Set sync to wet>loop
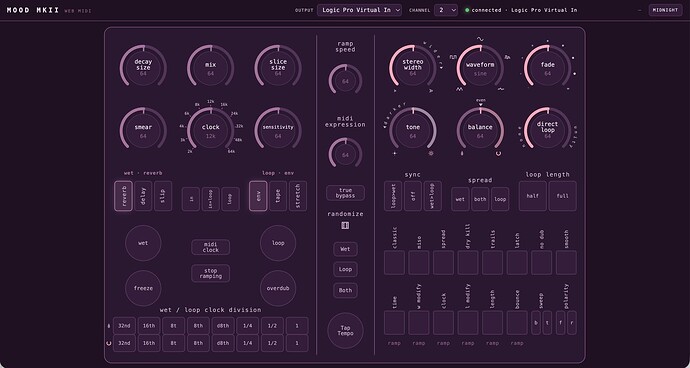The image size is (690, 368). (x=433, y=196)
